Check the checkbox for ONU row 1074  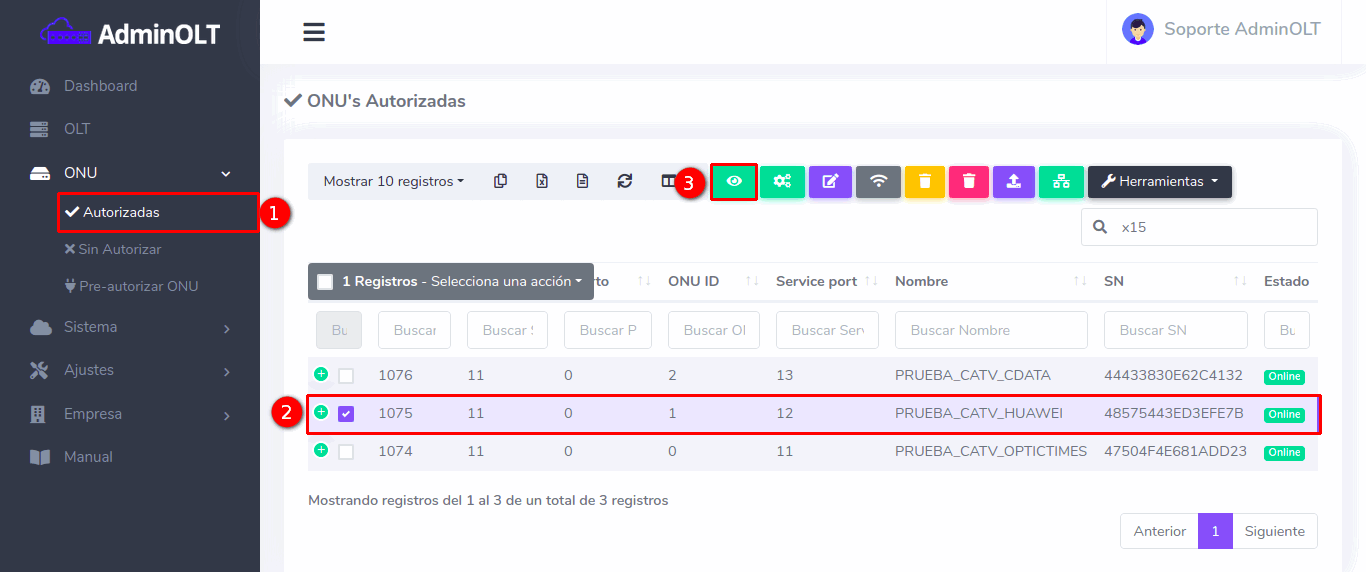point(346,452)
